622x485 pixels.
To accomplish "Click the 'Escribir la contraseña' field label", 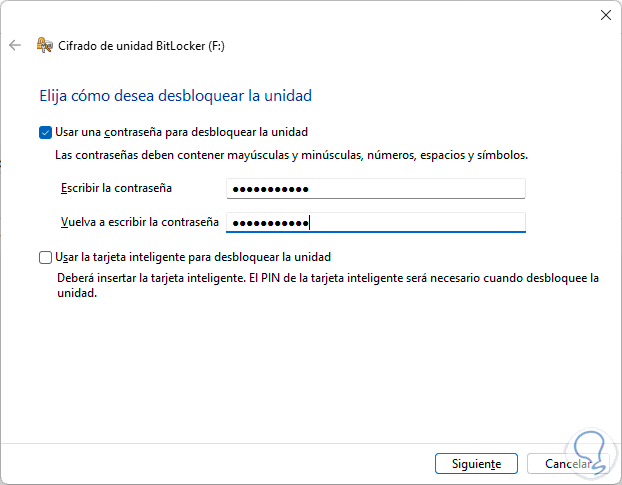I will point(116,188).
